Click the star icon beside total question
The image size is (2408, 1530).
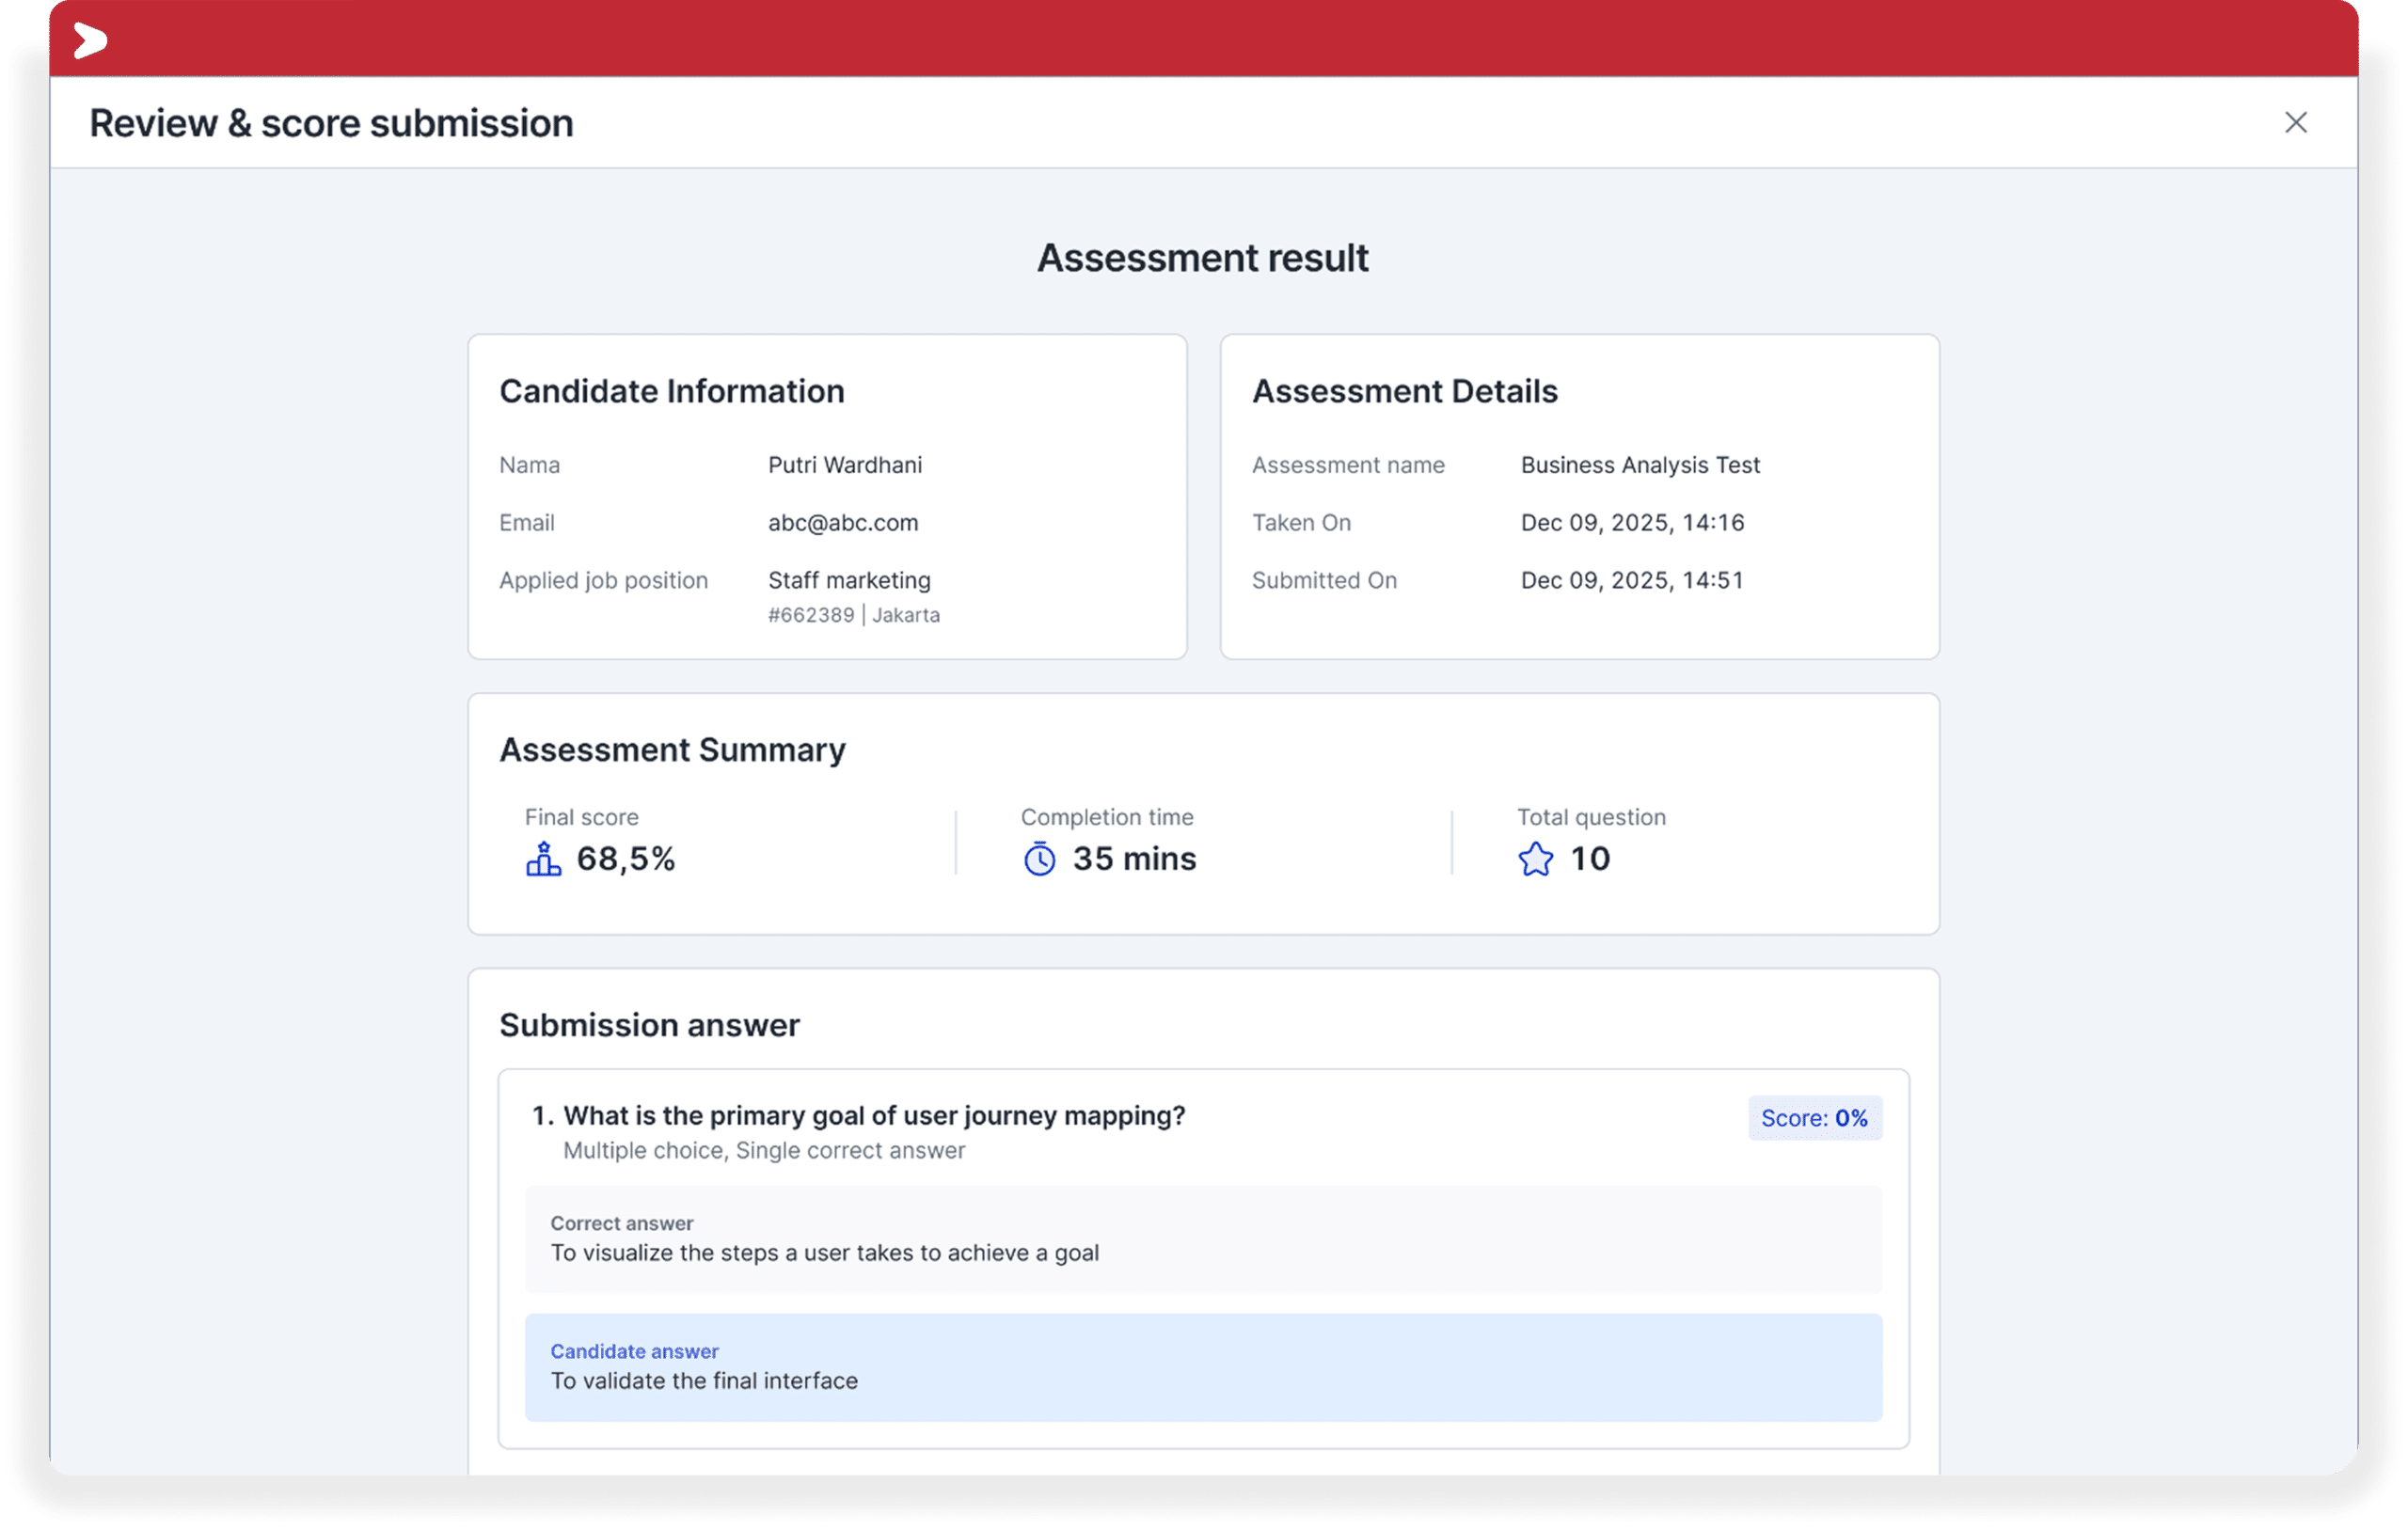pyautogui.click(x=1535, y=859)
